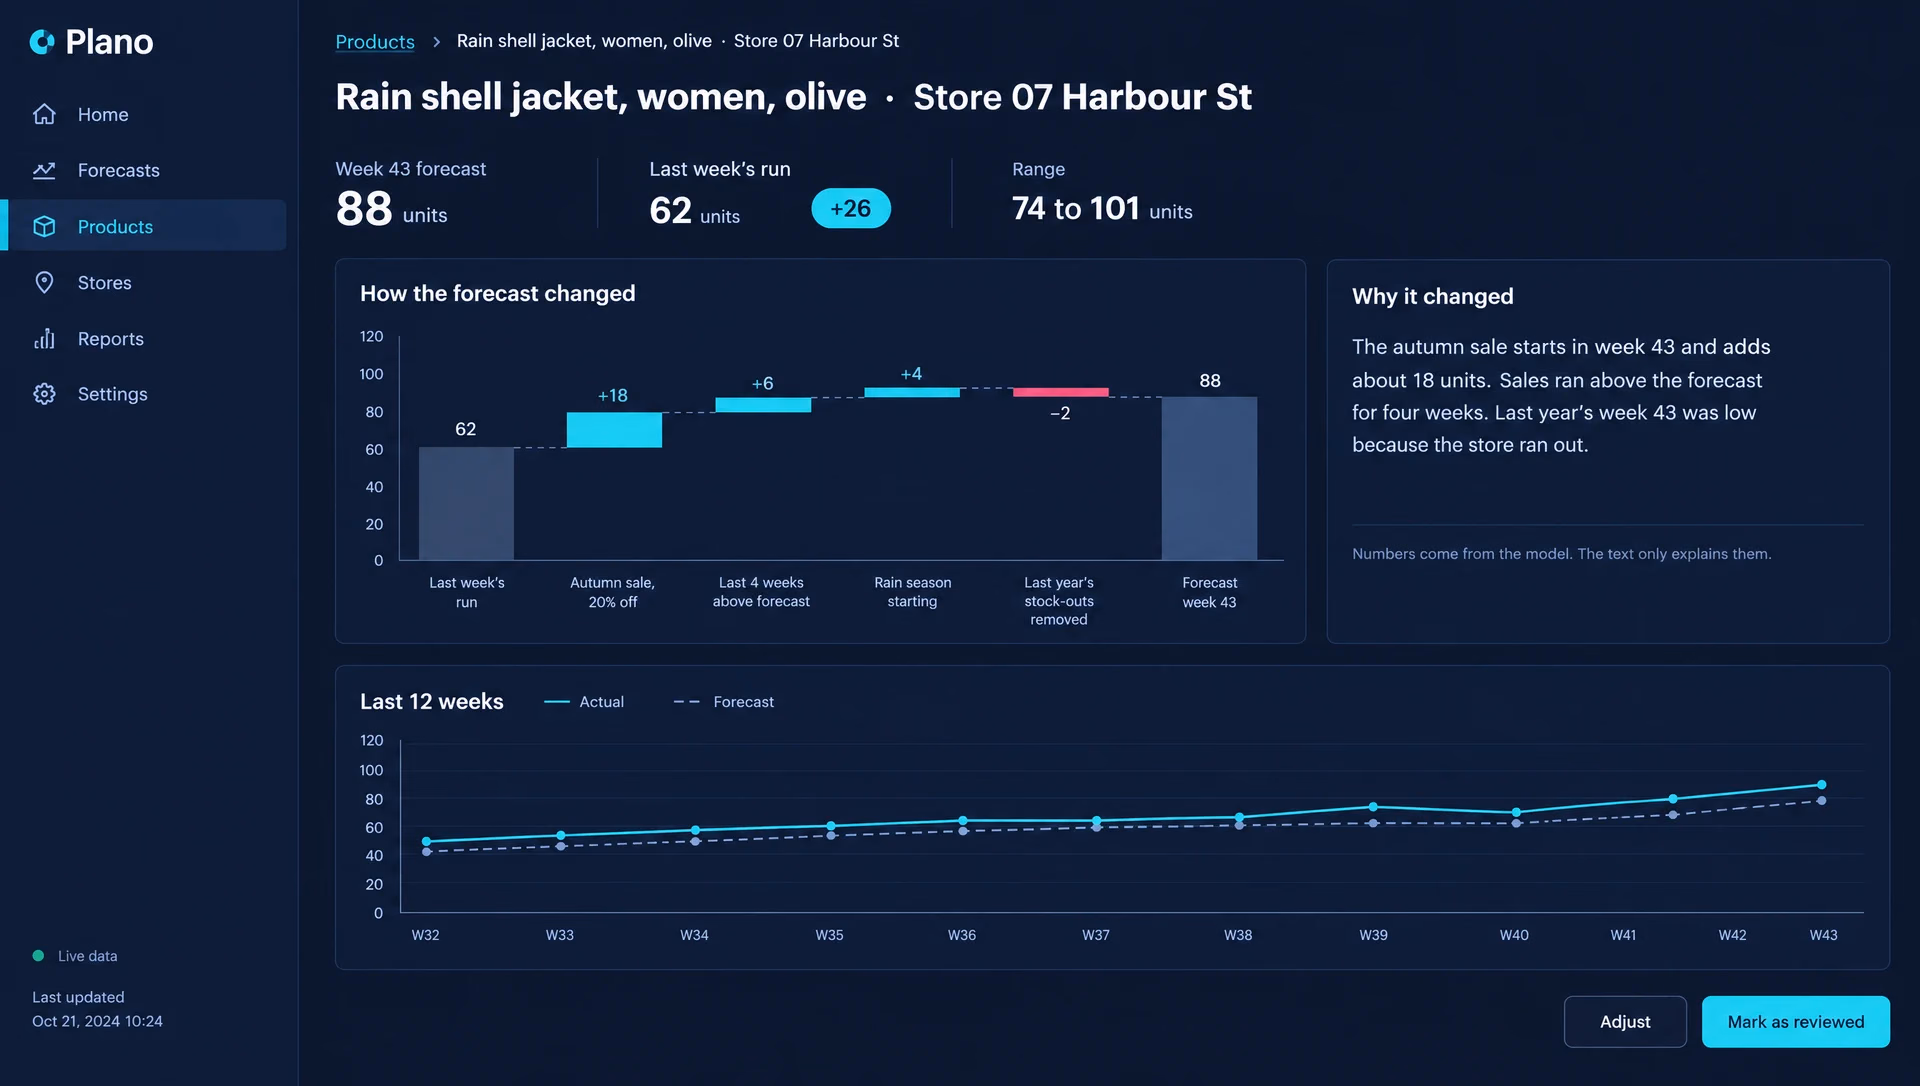Click the W39 actual data point
Image resolution: width=1920 pixels, height=1086 pixels.
tap(1373, 807)
